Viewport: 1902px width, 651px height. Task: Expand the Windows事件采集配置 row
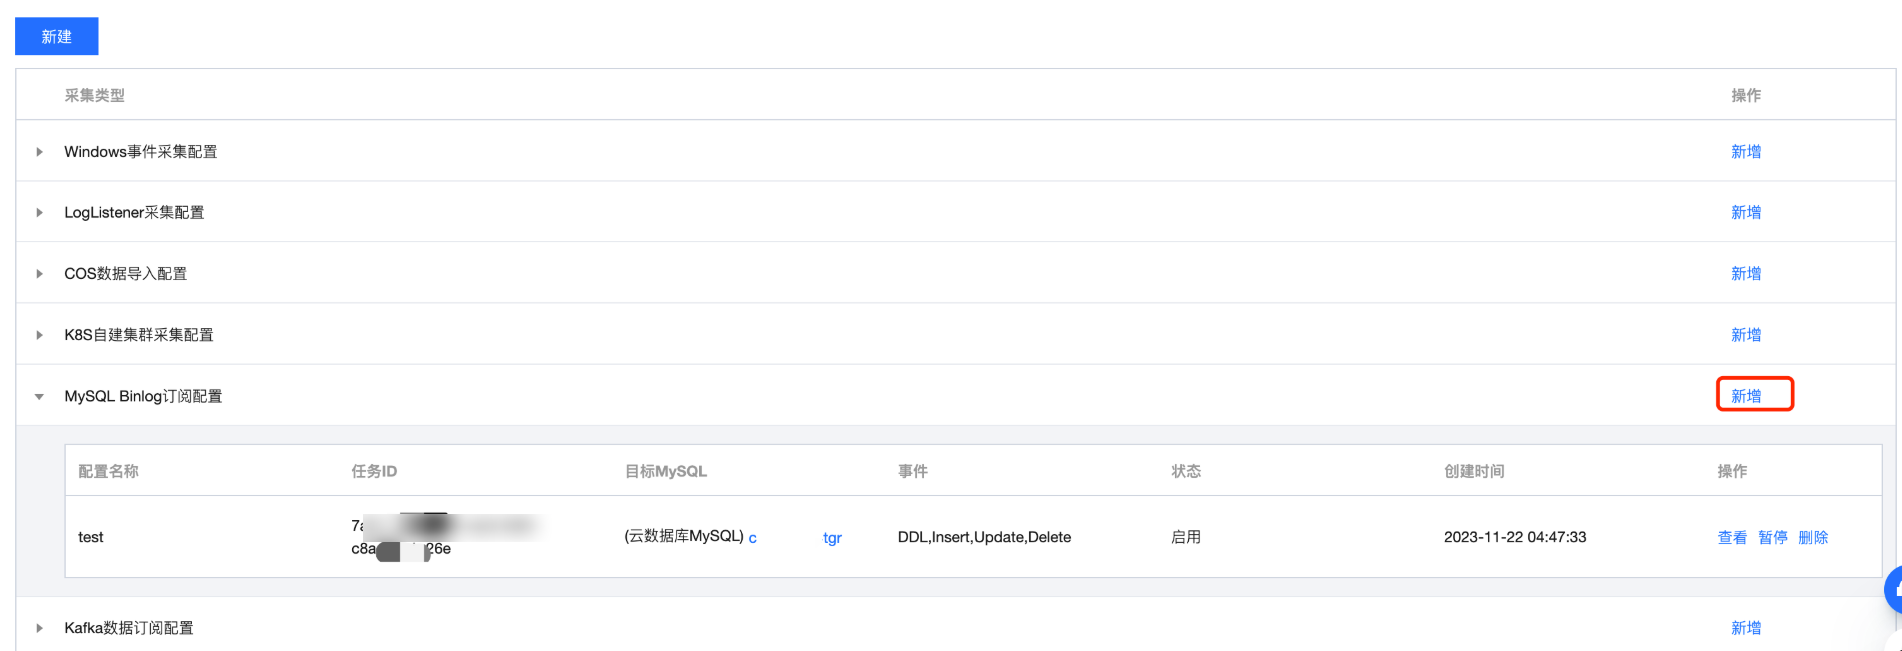coord(39,152)
